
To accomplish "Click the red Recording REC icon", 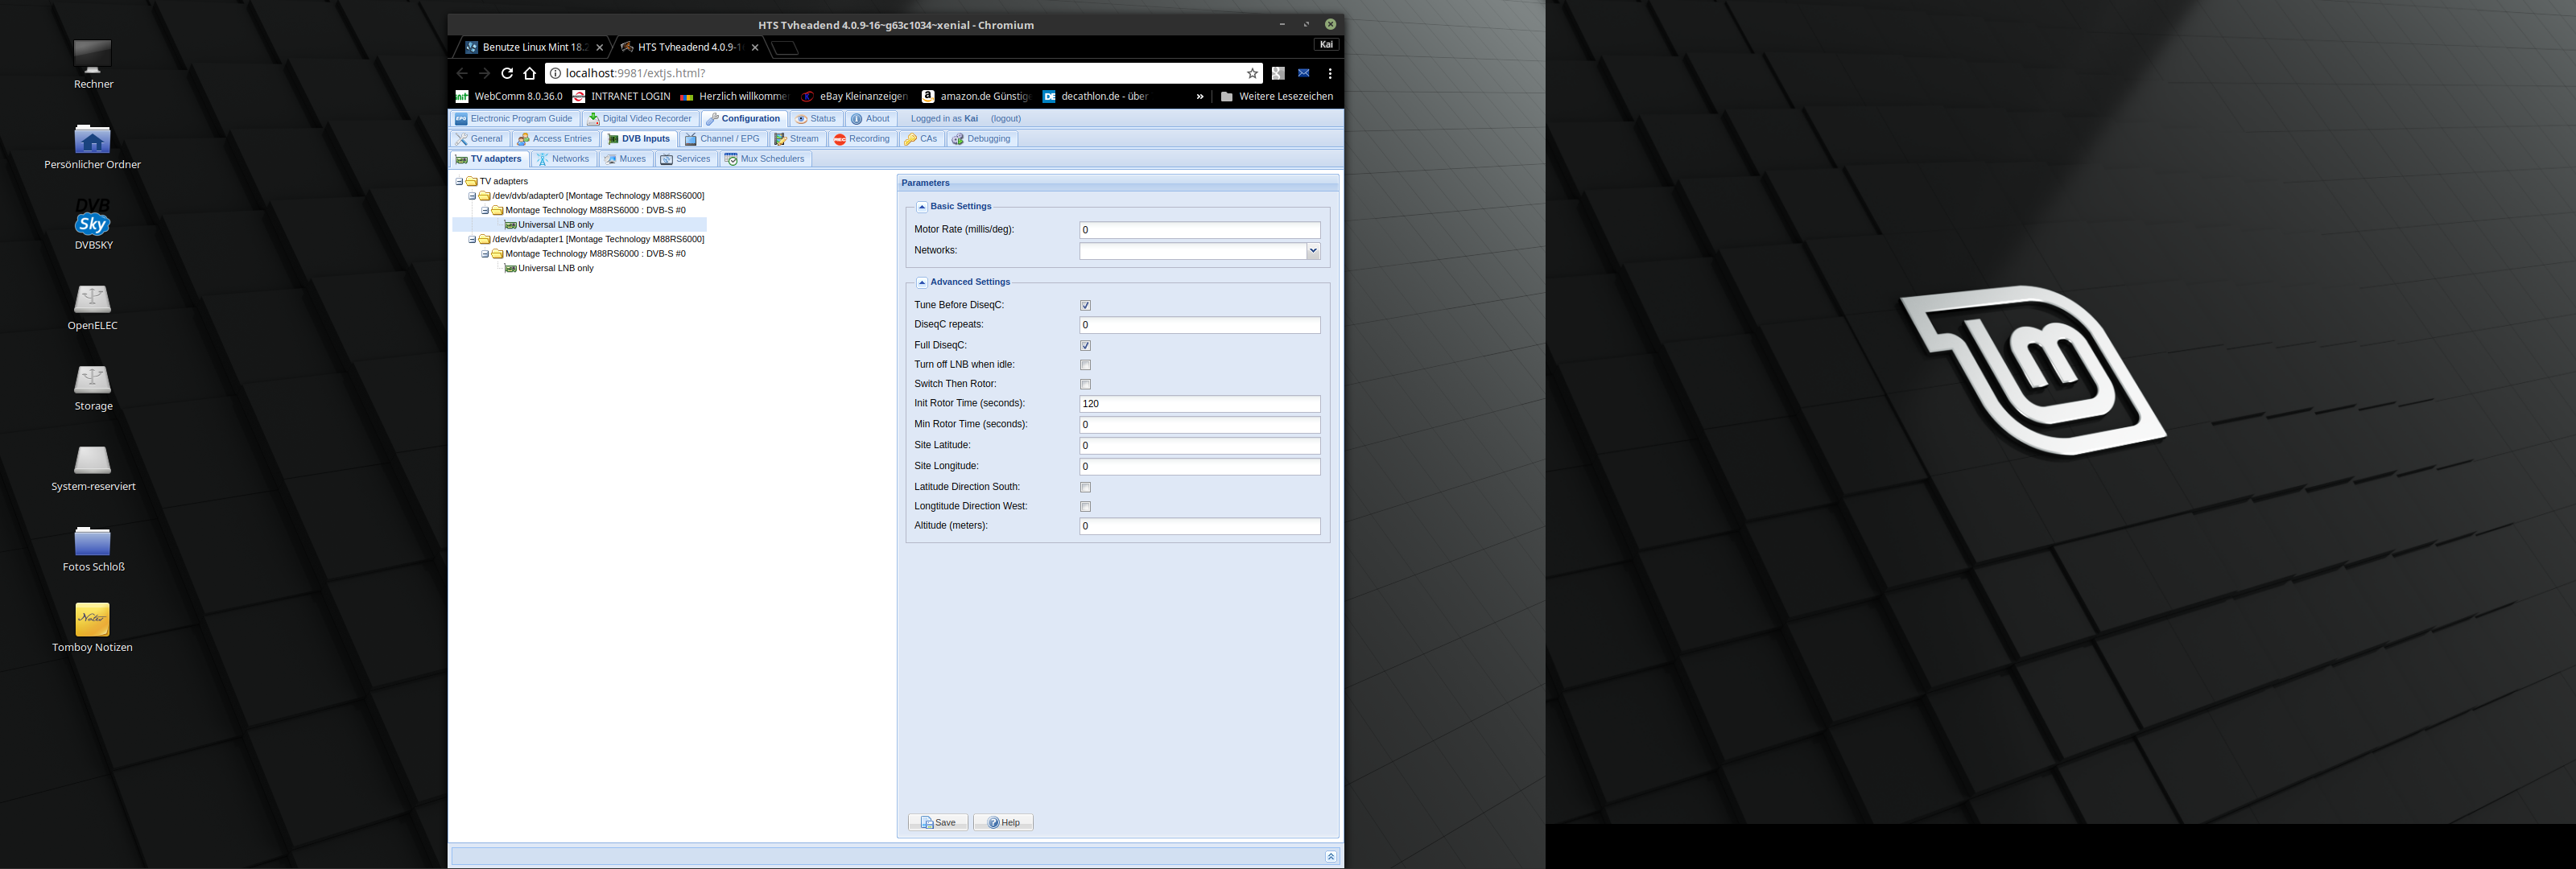I will [x=840, y=139].
